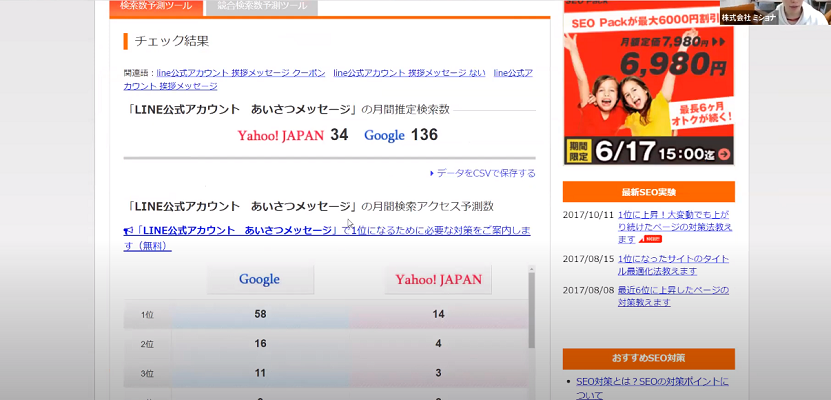831x400 pixels.
Task: Click Yahoo 3位 value 3
Action: (x=438, y=373)
